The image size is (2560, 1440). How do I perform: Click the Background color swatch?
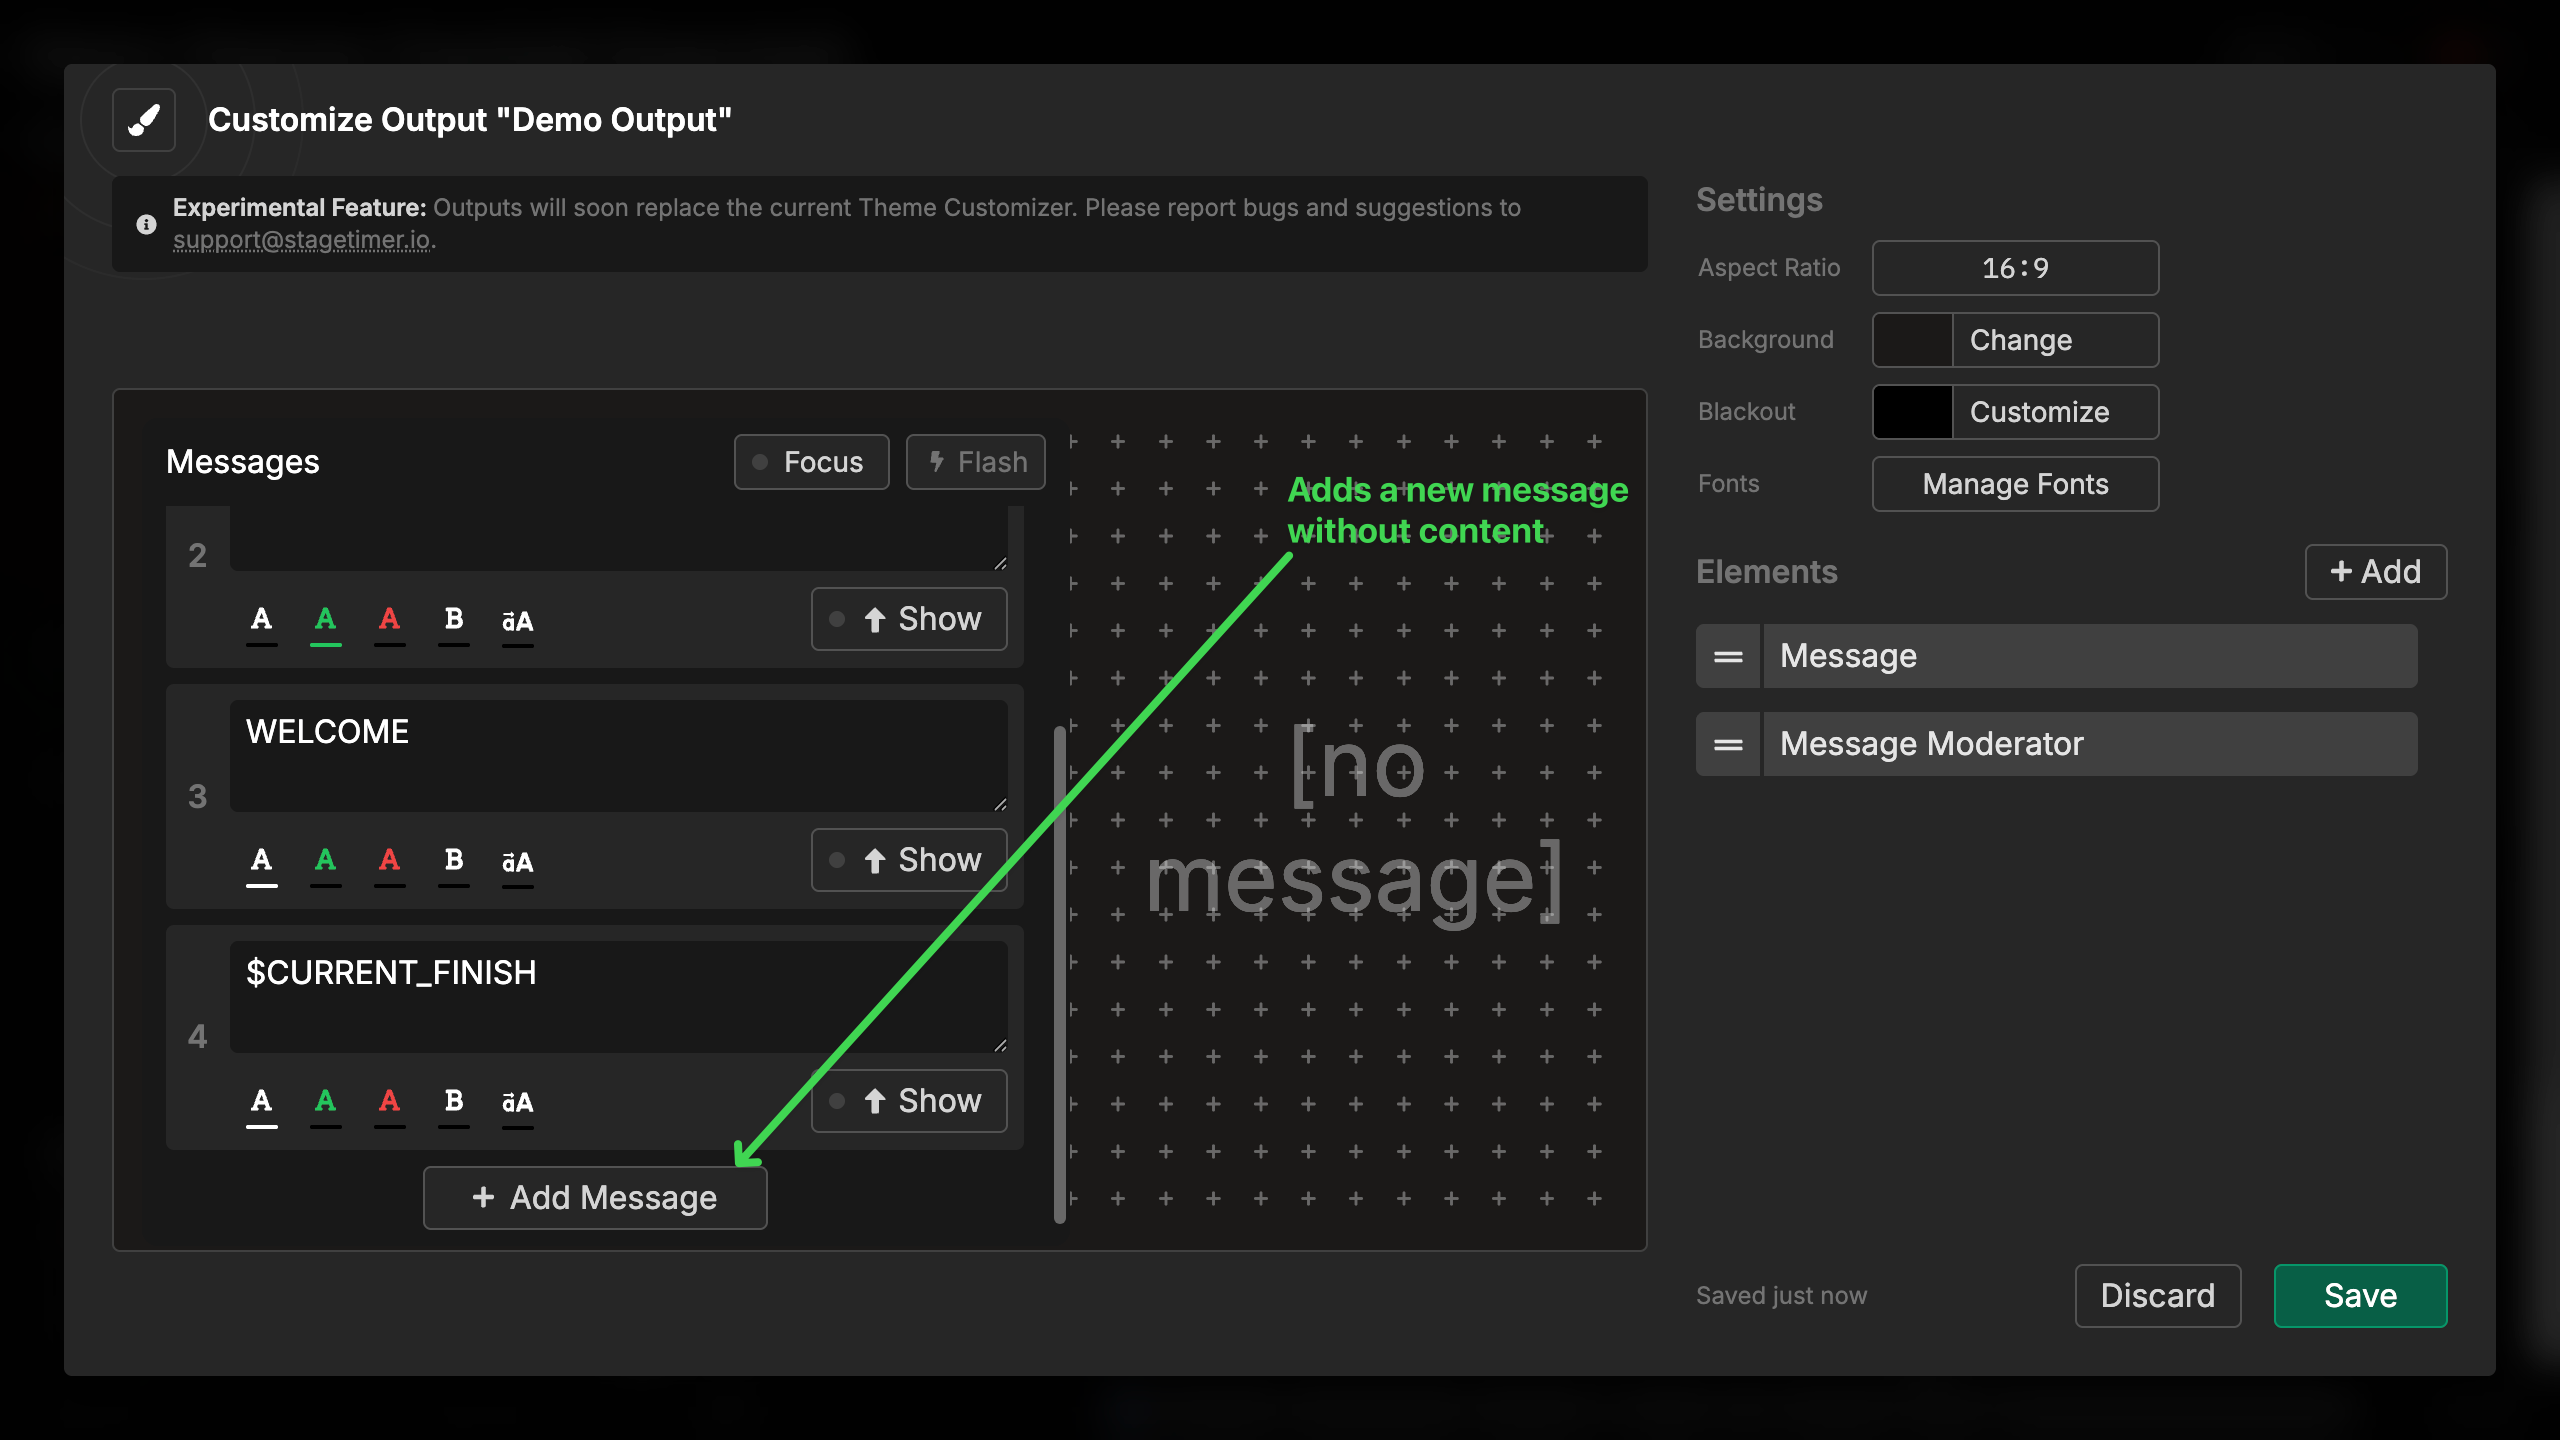(x=1911, y=340)
